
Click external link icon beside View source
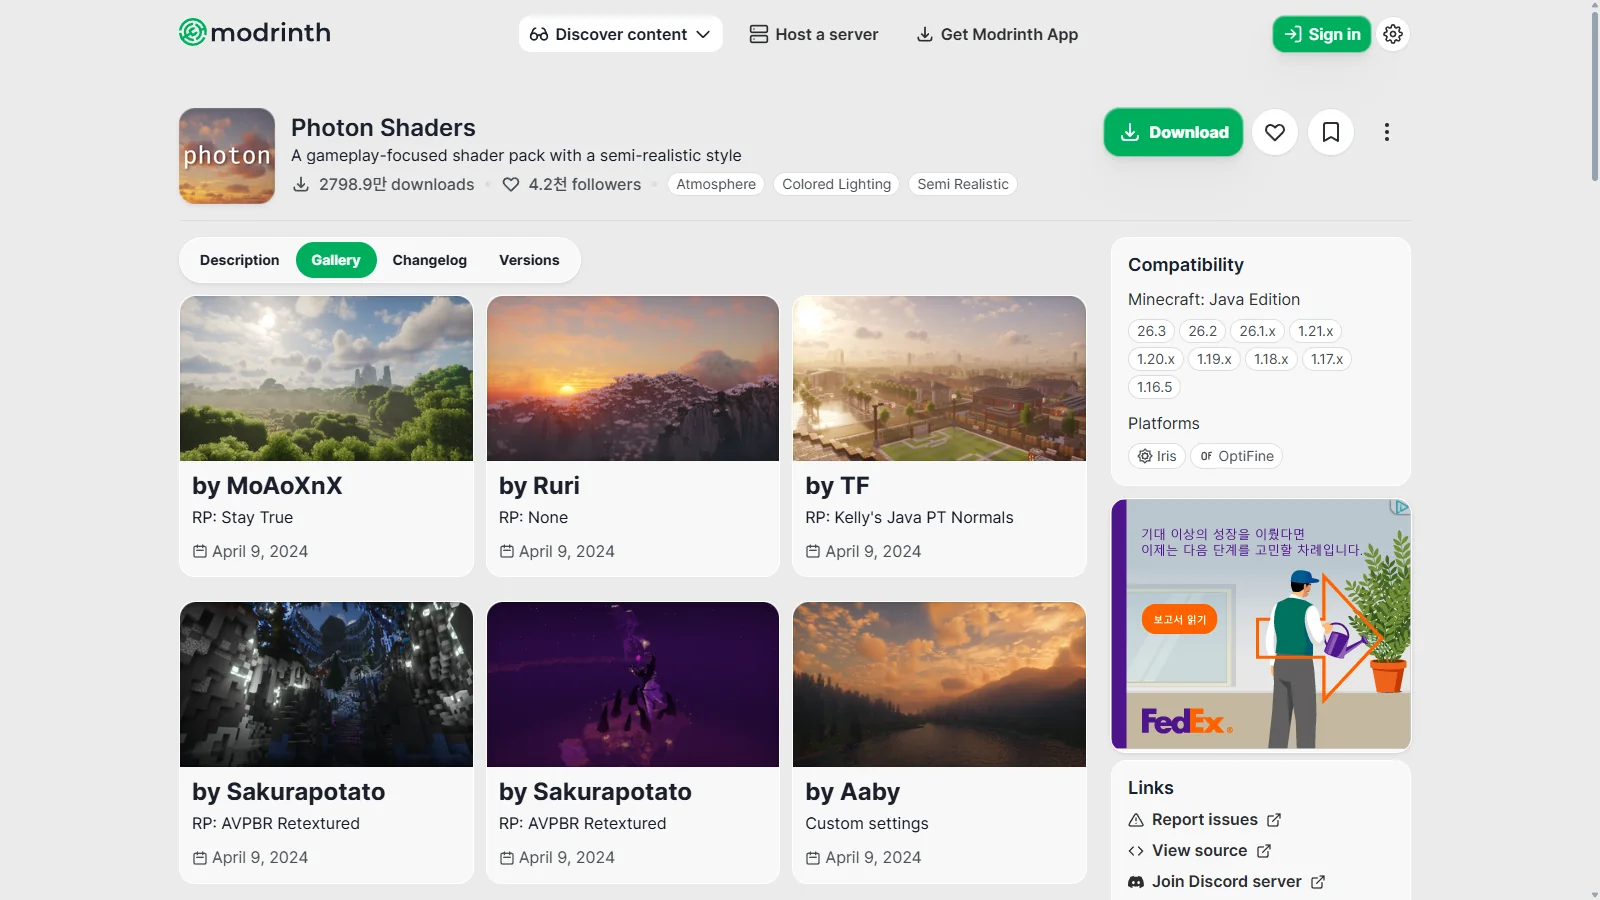coord(1264,851)
